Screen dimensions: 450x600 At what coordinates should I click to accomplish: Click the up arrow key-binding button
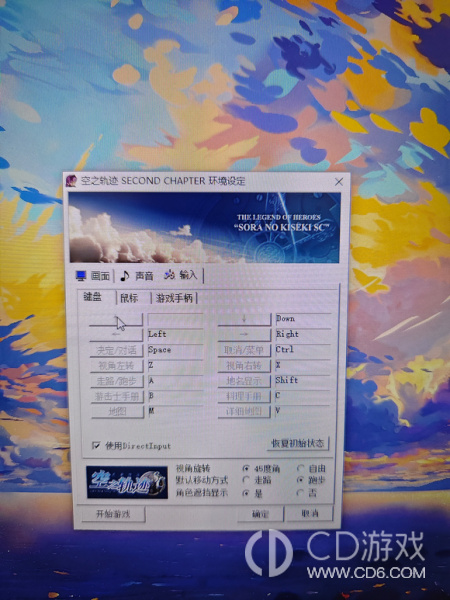click(116, 319)
